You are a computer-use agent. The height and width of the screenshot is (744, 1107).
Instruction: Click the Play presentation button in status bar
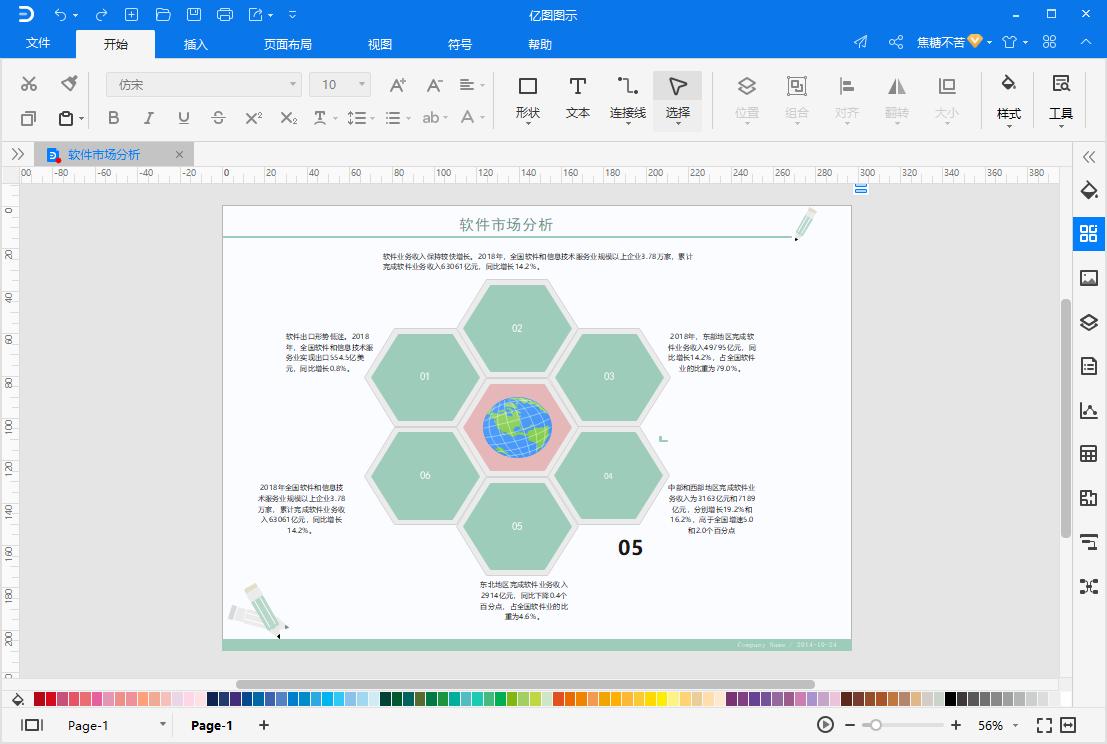[825, 725]
